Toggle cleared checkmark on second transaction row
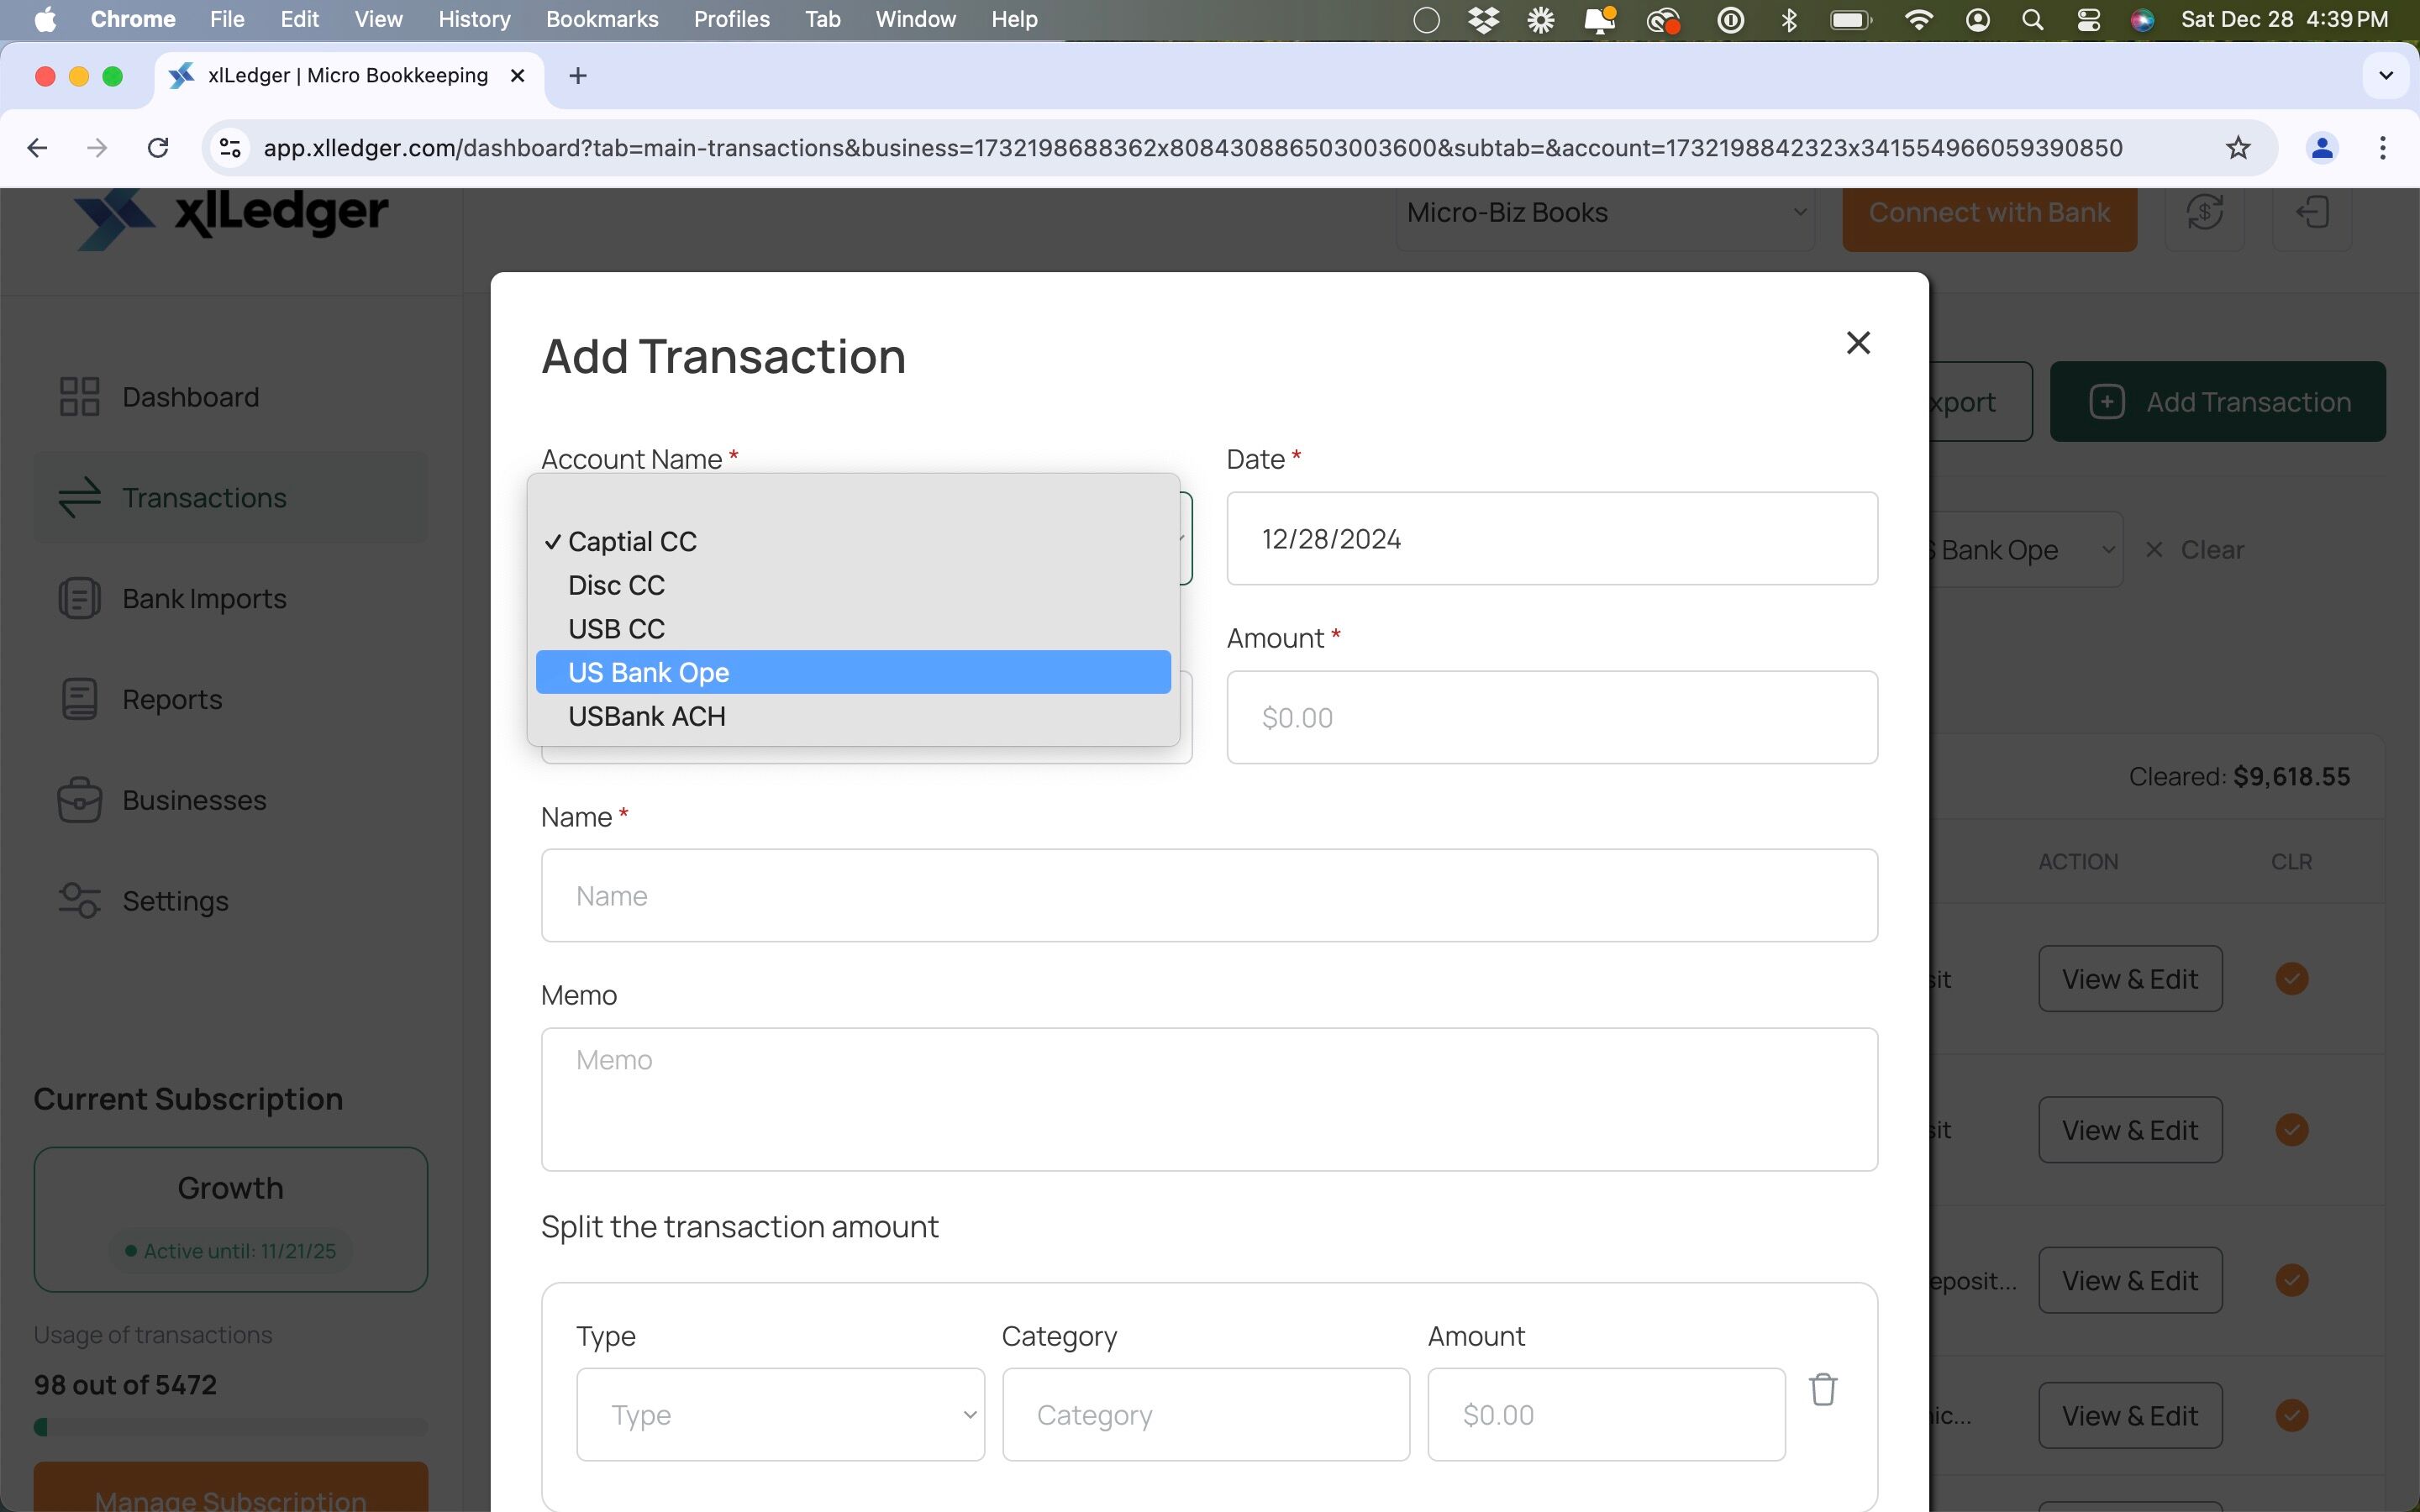The height and width of the screenshot is (1512, 2420). [2291, 1130]
